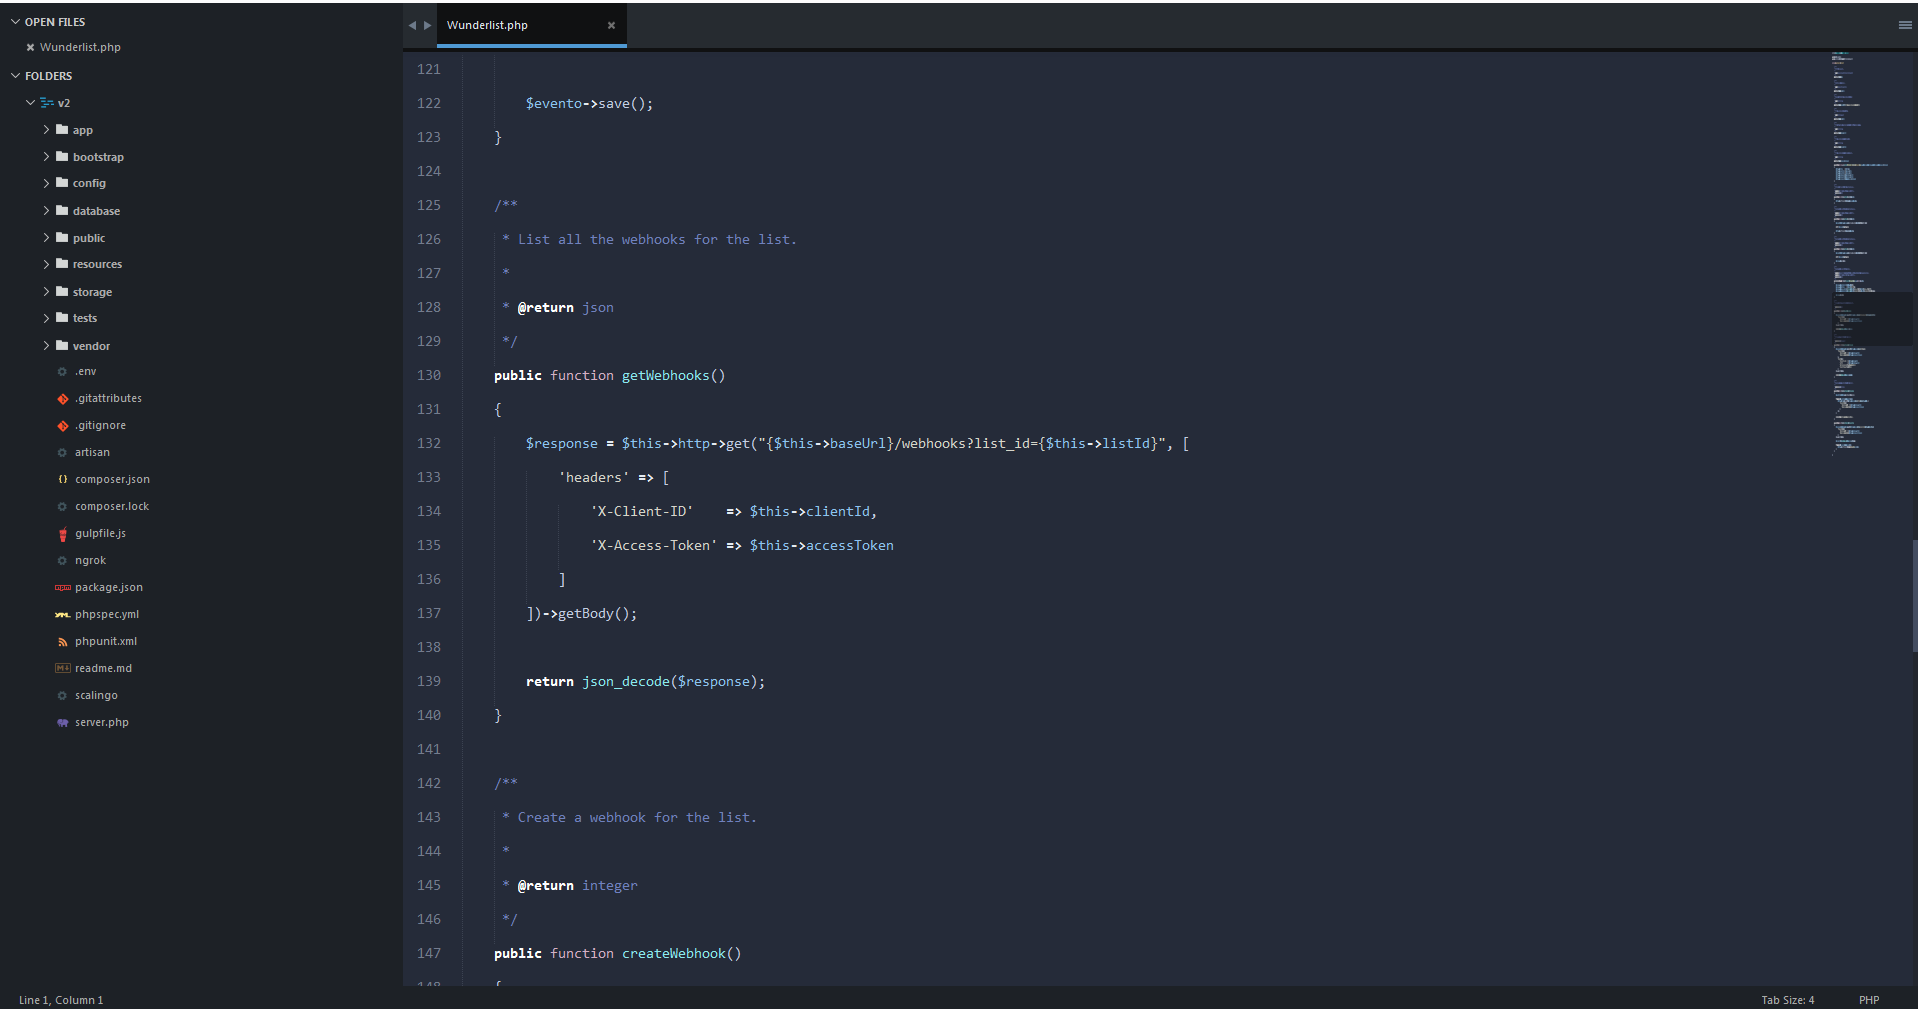Open the readme.md markdown file
The width and height of the screenshot is (1918, 1009).
(x=101, y=668)
